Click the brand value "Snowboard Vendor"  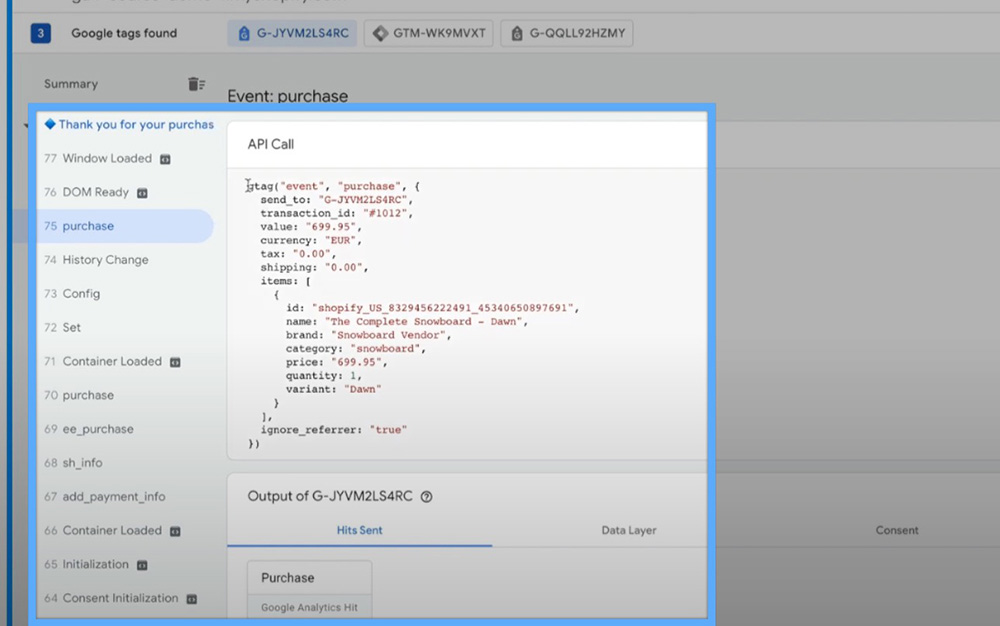(x=388, y=335)
